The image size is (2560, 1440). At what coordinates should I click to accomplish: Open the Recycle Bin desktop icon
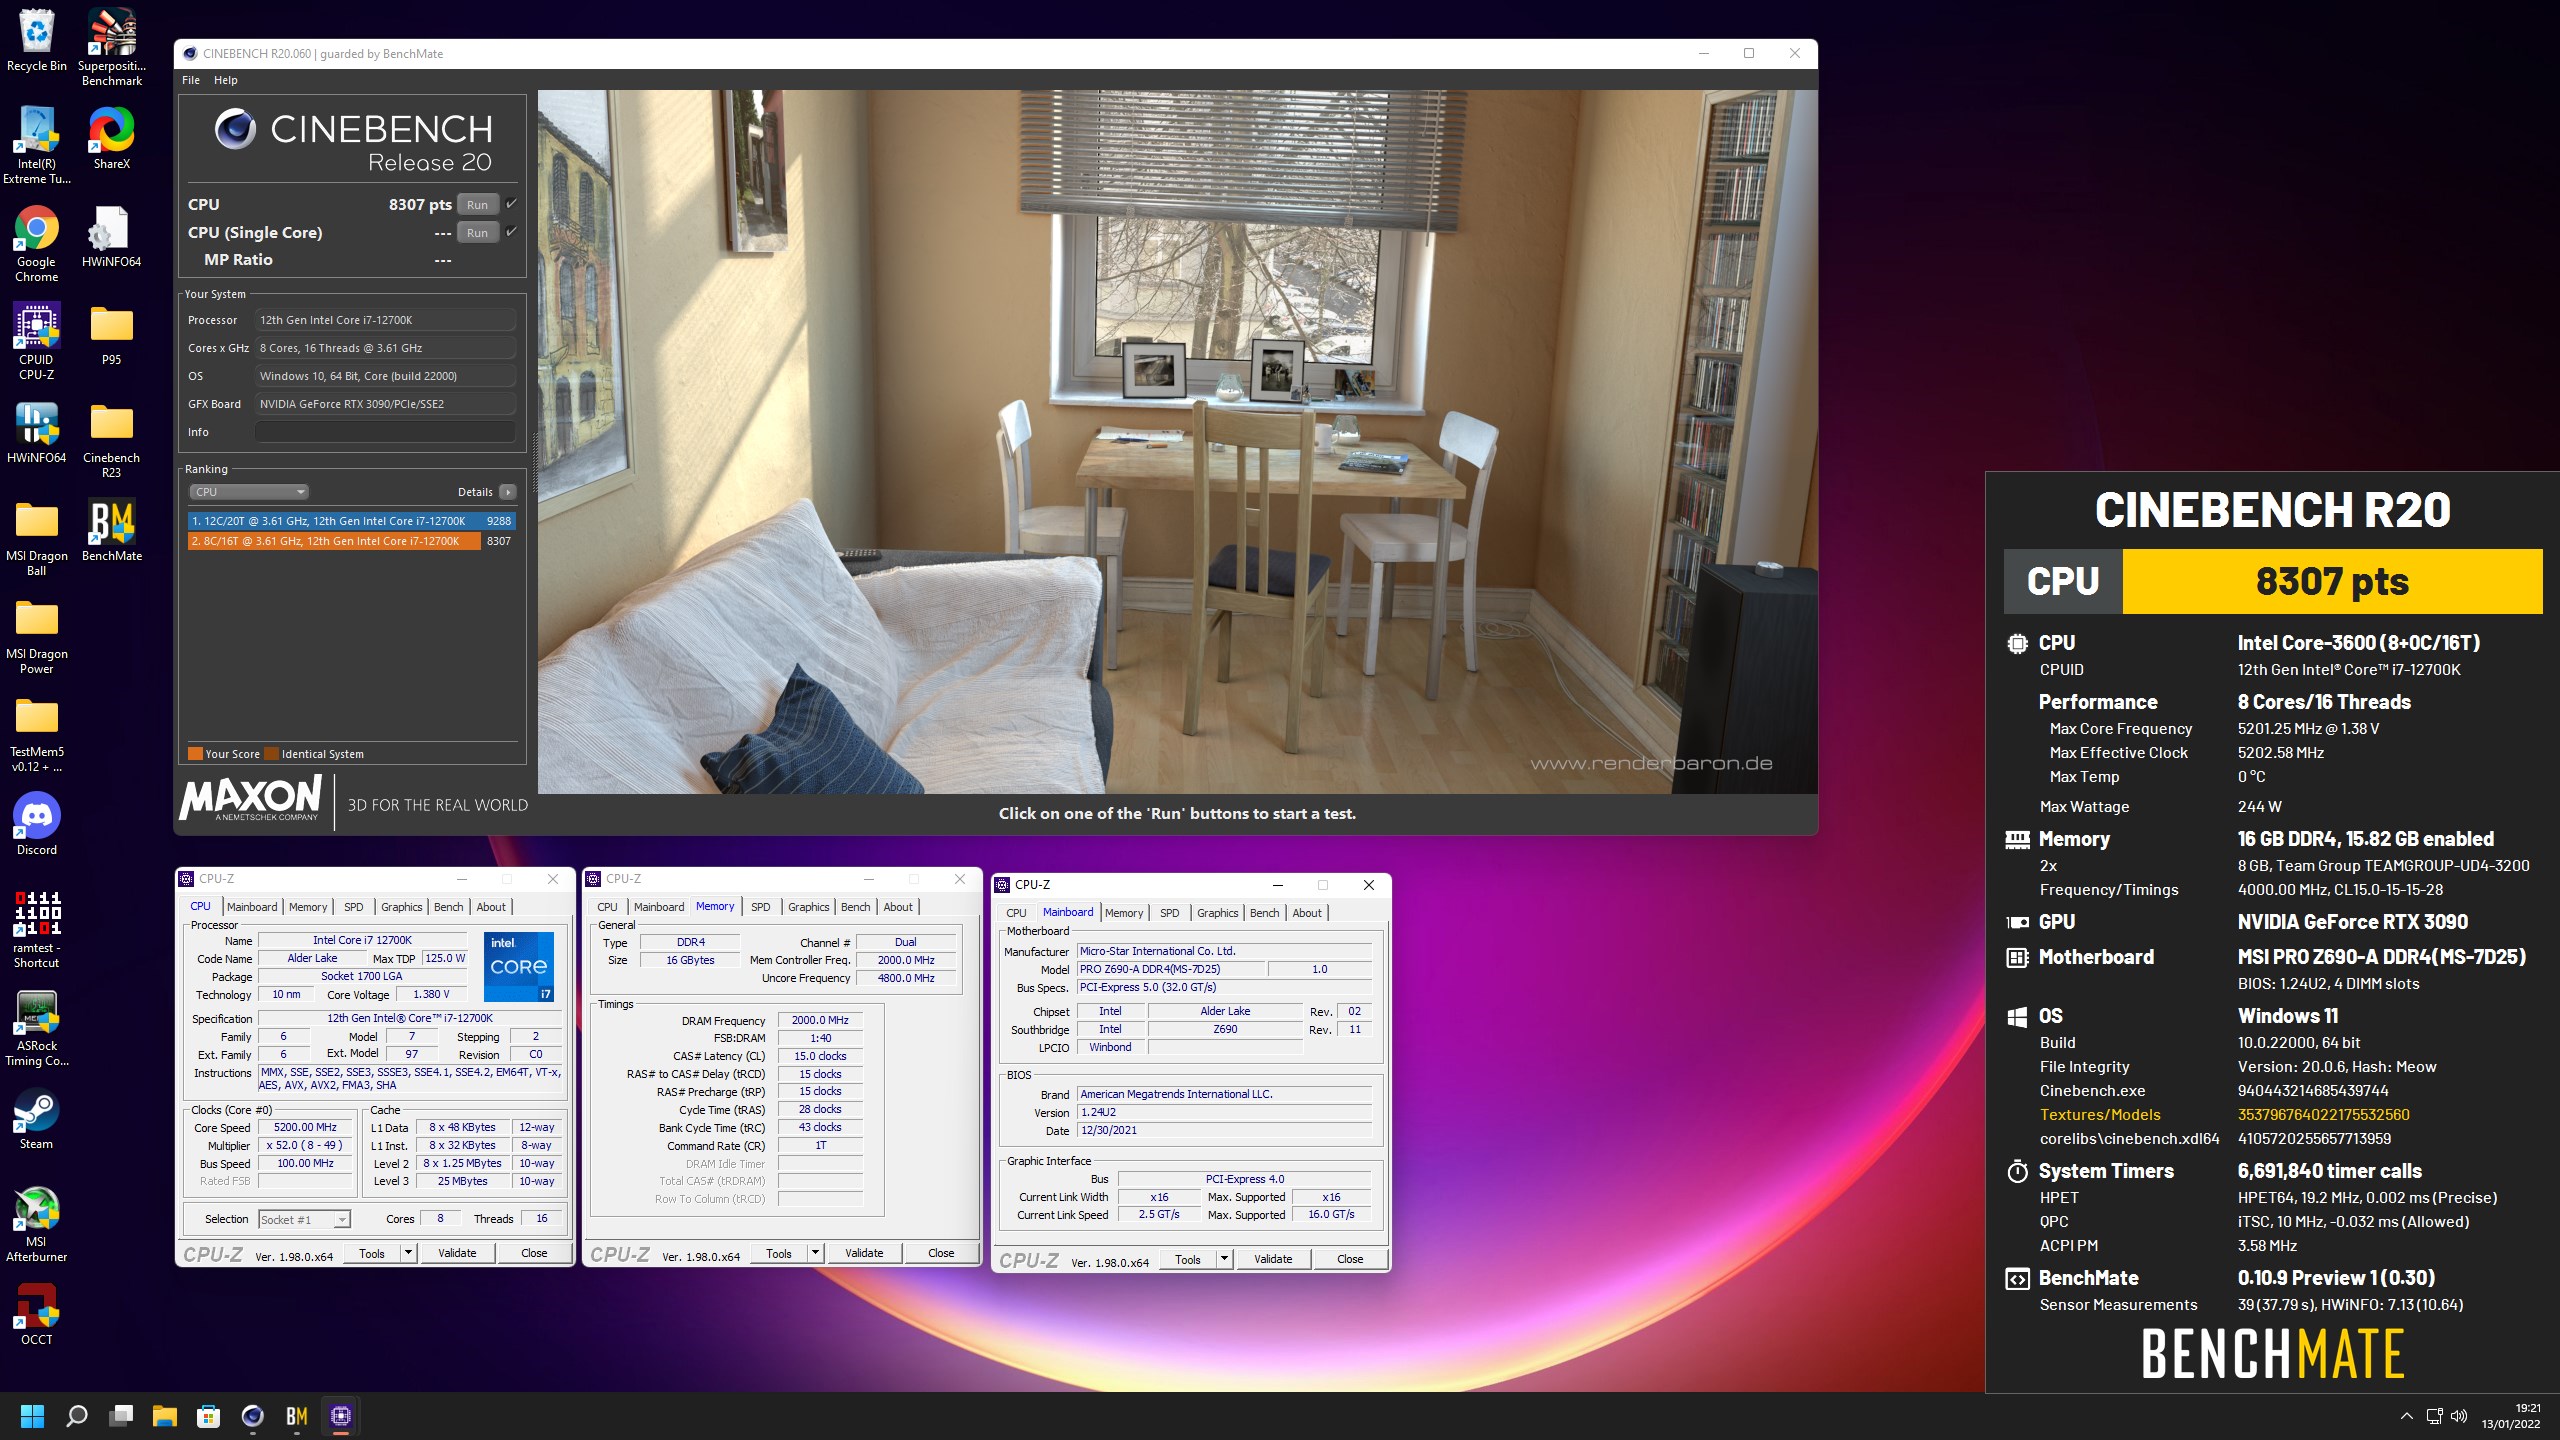point(37,41)
